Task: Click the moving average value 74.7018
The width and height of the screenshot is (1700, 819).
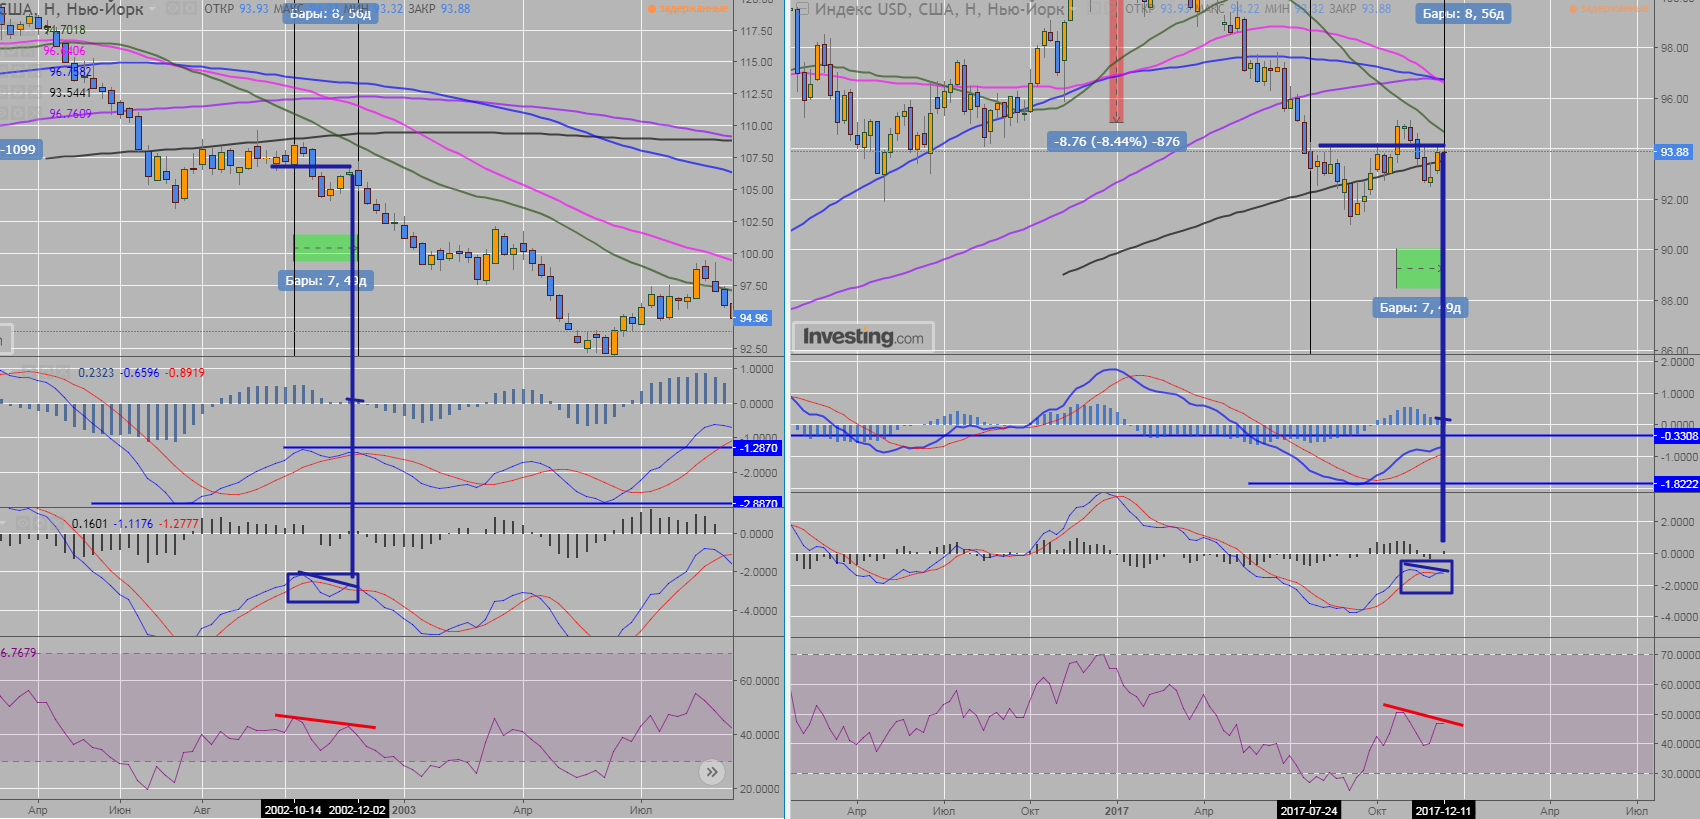Action: 64,30
